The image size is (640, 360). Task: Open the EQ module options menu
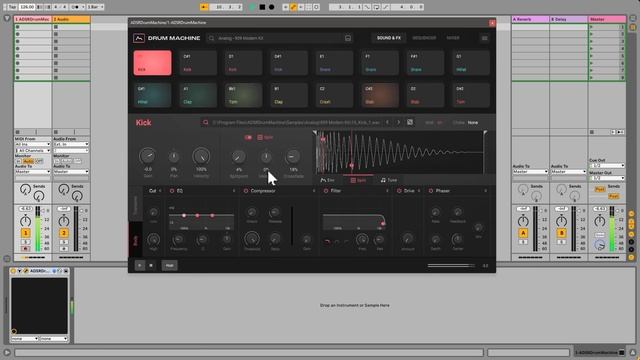pos(234,191)
